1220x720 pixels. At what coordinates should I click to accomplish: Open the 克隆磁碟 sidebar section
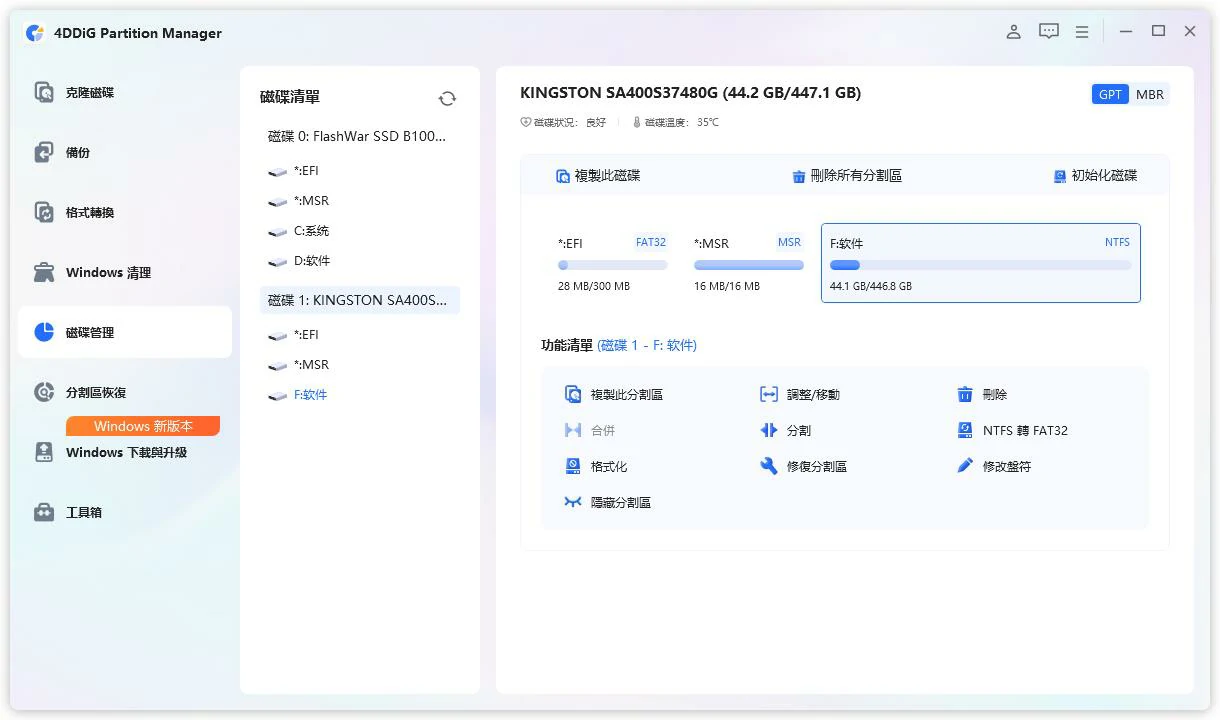point(125,92)
